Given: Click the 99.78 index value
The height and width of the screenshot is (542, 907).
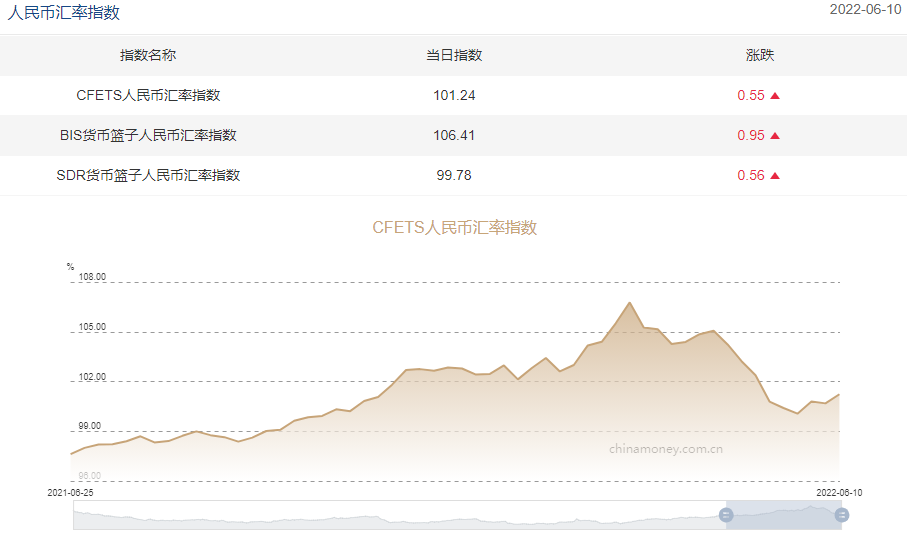Looking at the screenshot, I should tap(454, 175).
